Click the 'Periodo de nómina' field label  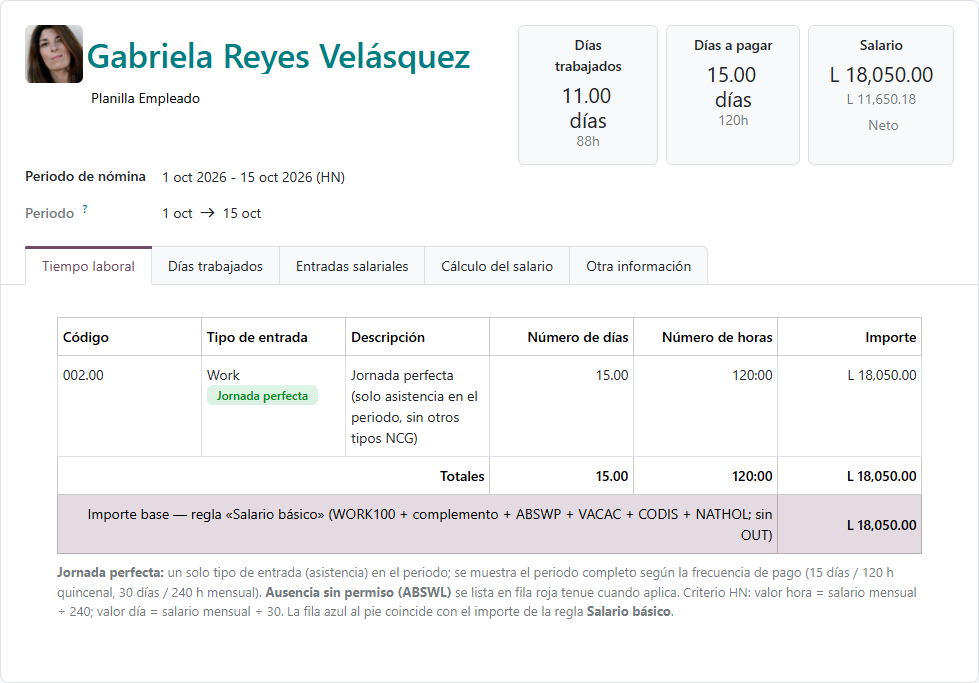(85, 177)
